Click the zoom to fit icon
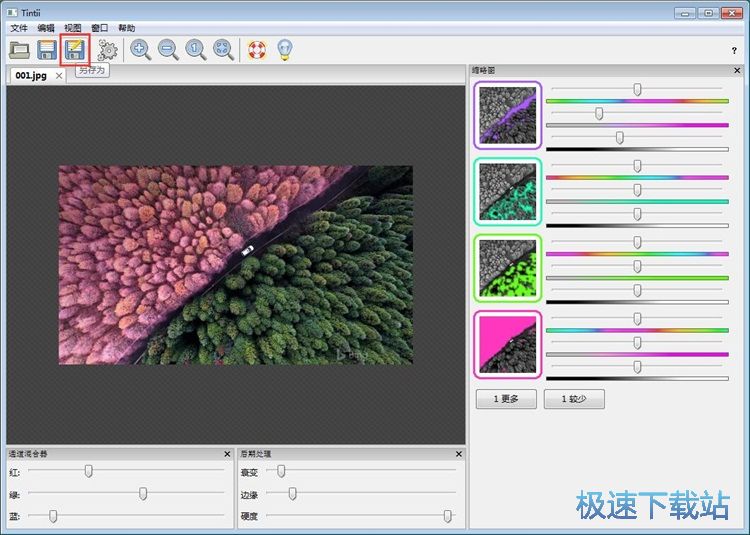The image size is (750, 535). 223,49
